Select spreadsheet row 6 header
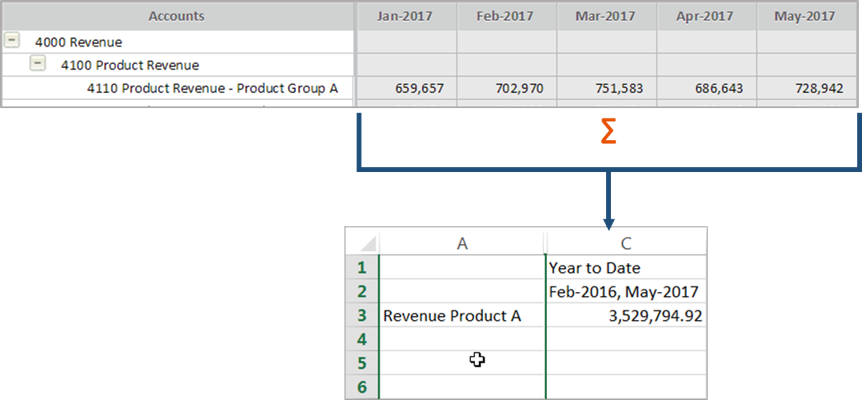This screenshot has width=862, height=401. [x=362, y=387]
